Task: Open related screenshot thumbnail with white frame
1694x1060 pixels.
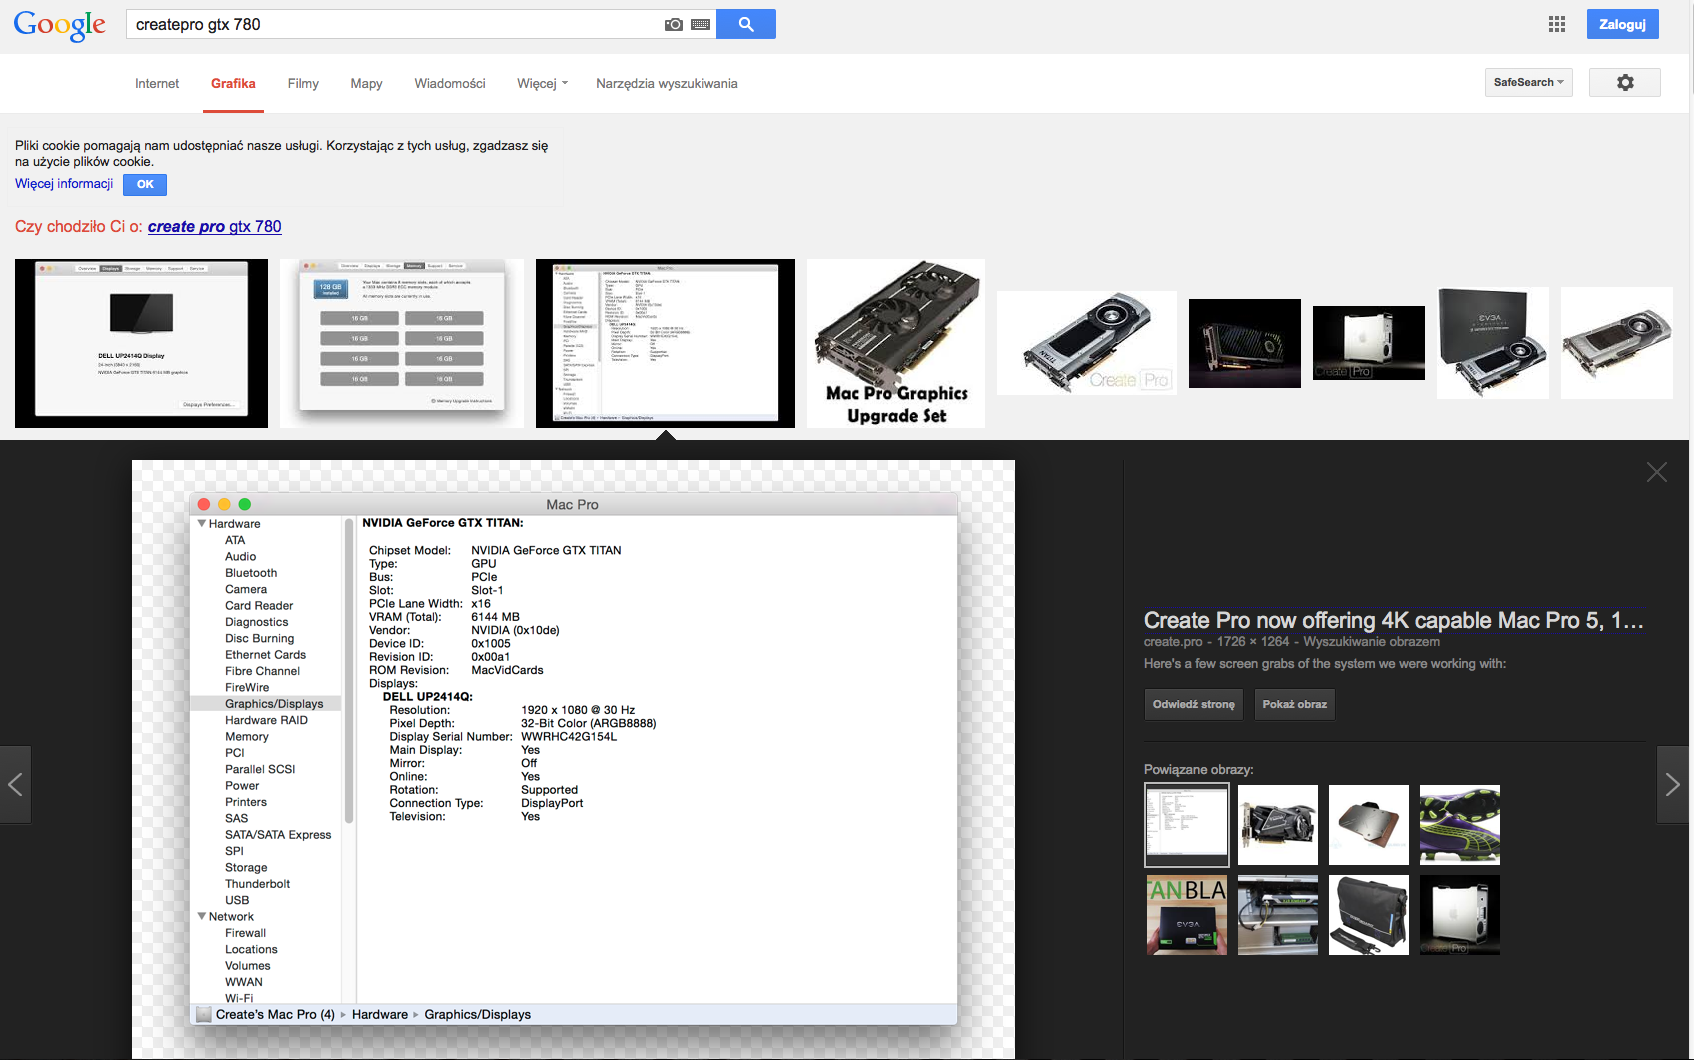Action: pyautogui.click(x=1187, y=825)
